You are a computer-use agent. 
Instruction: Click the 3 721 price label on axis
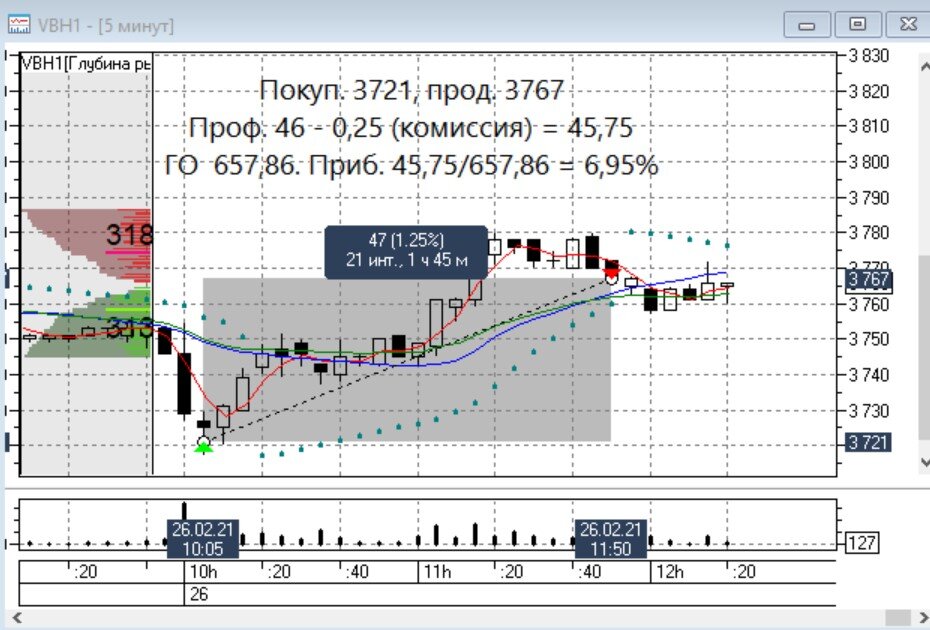(868, 442)
